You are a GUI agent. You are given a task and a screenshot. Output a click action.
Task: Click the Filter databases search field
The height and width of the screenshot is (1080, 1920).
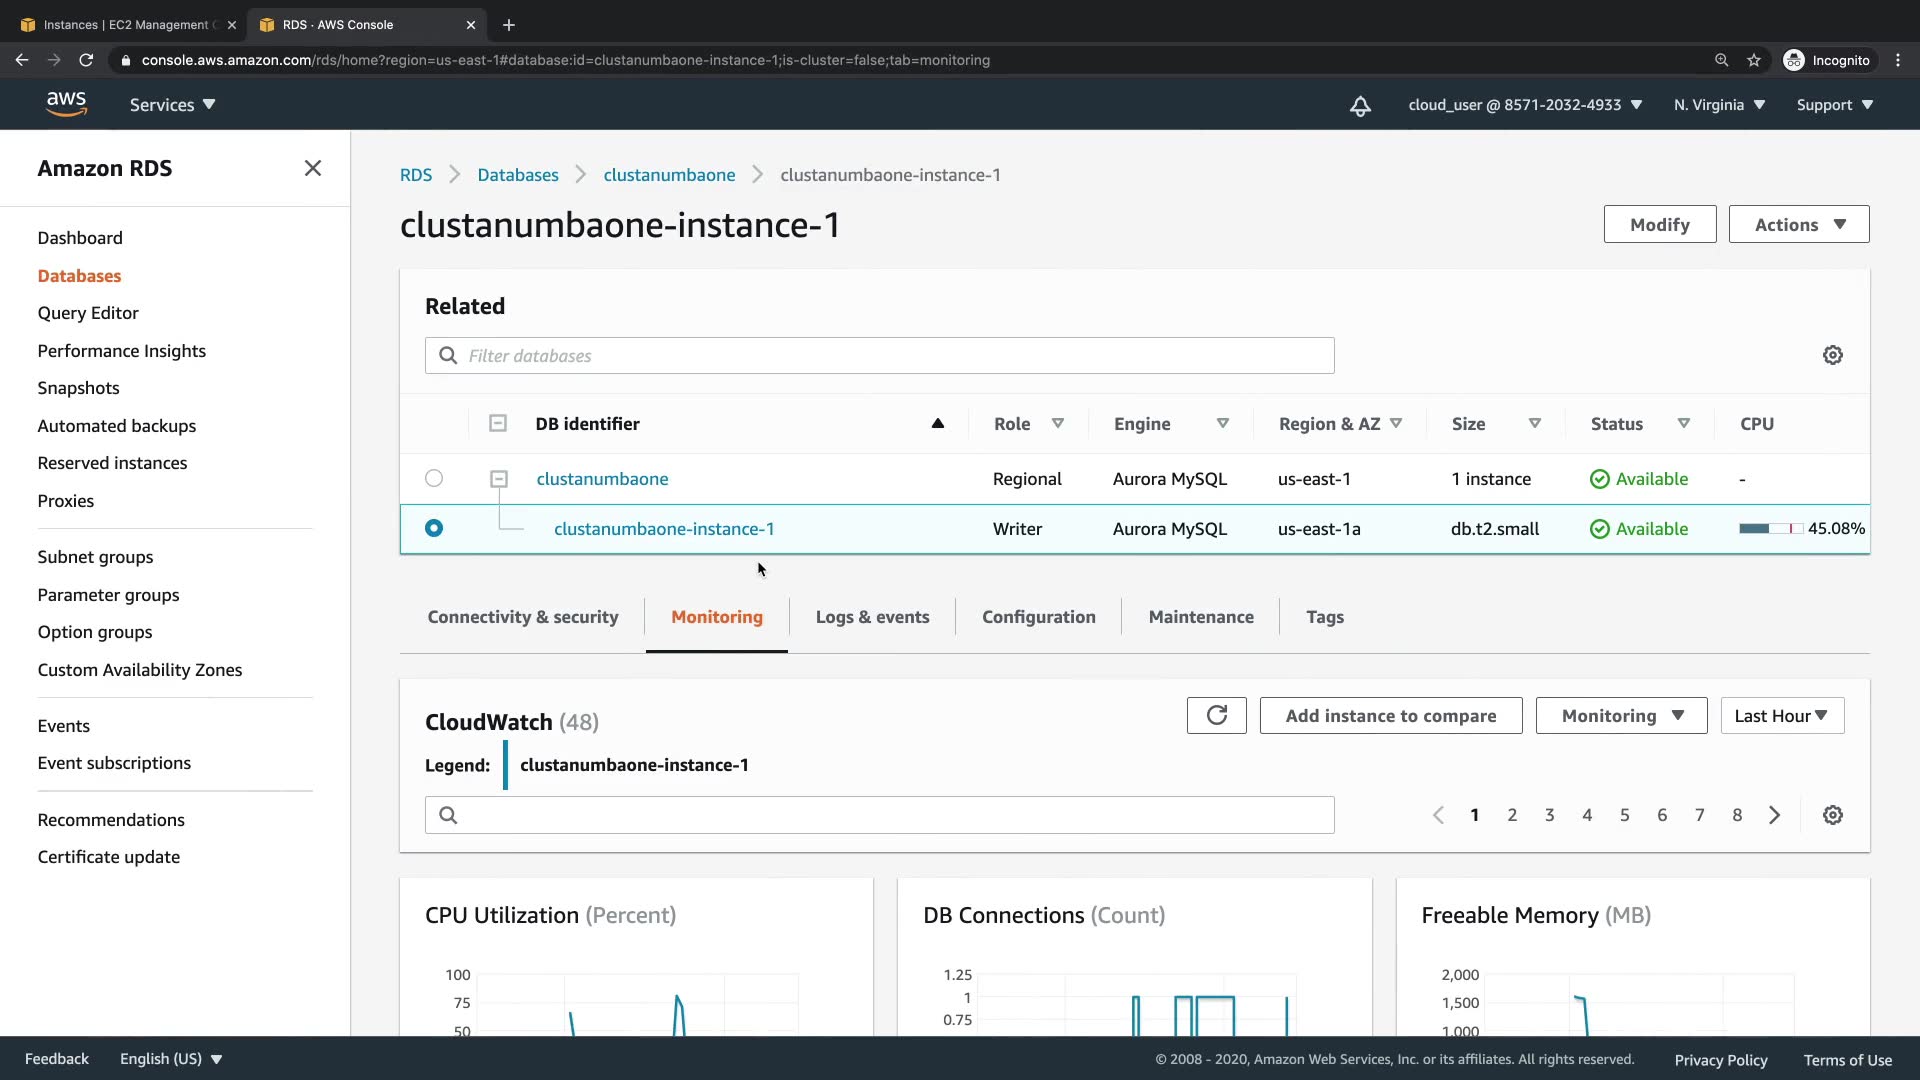pos(880,356)
